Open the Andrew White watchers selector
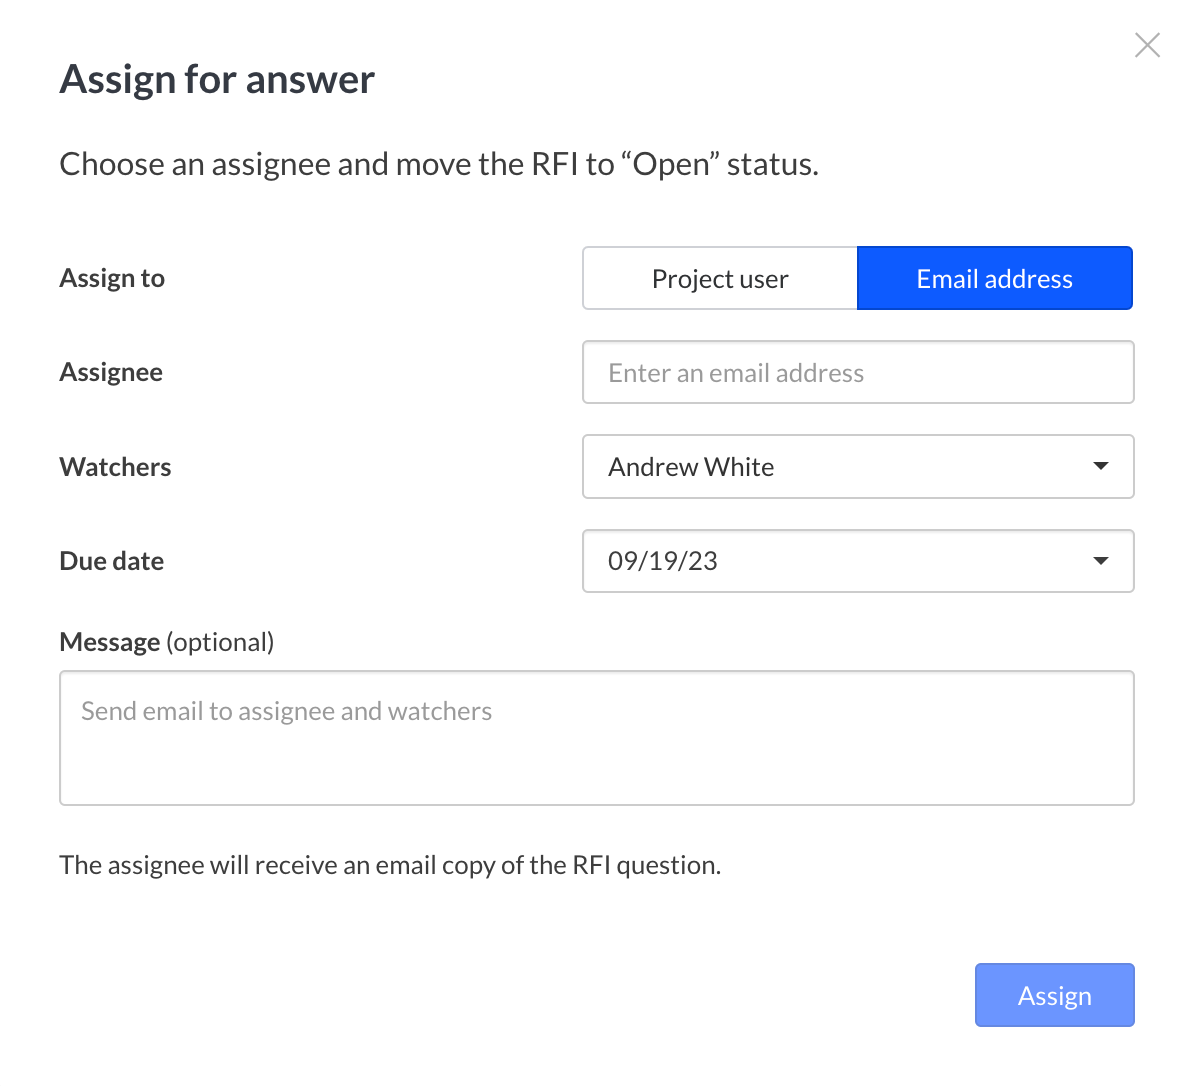Screen dimensions: 1192x1086 [840, 467]
